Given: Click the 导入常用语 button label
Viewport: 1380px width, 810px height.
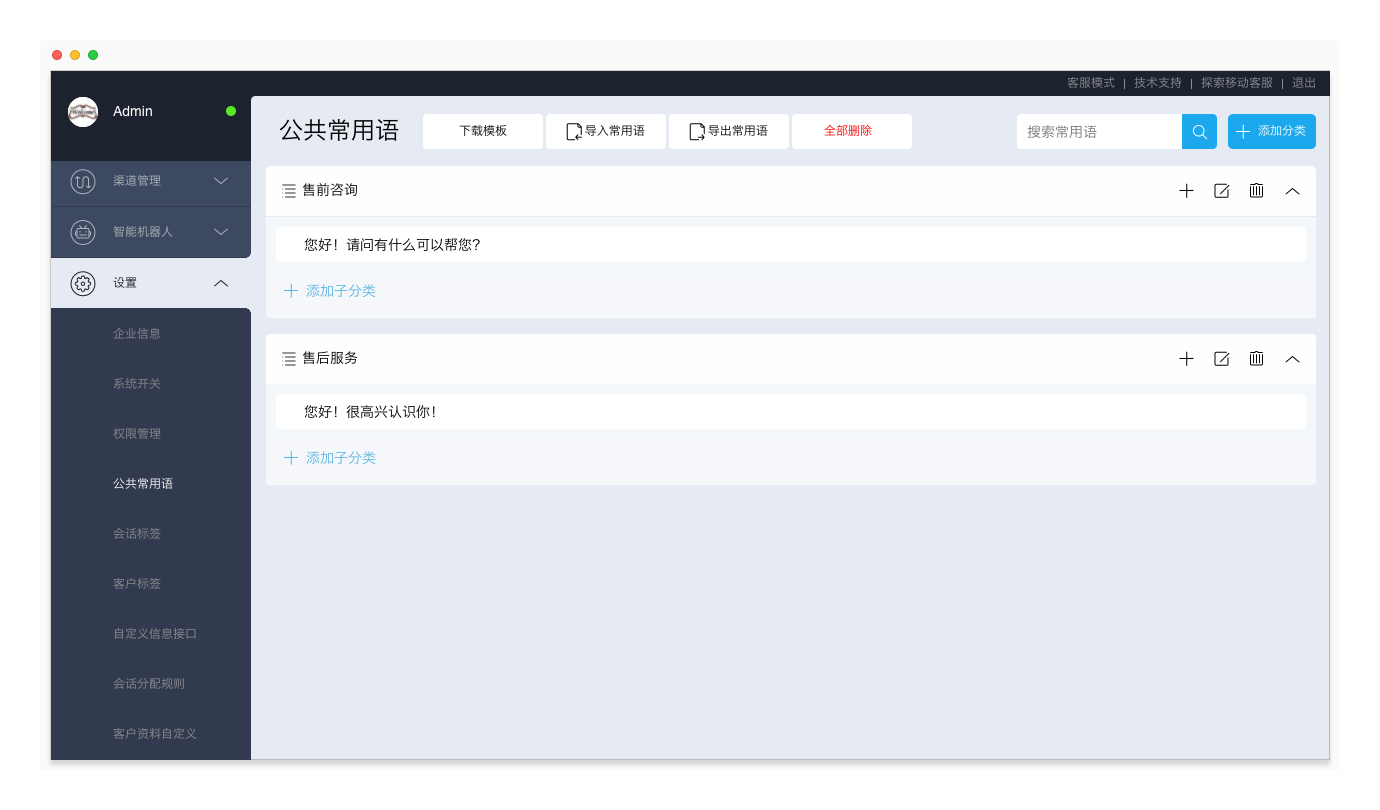Looking at the screenshot, I should 615,131.
